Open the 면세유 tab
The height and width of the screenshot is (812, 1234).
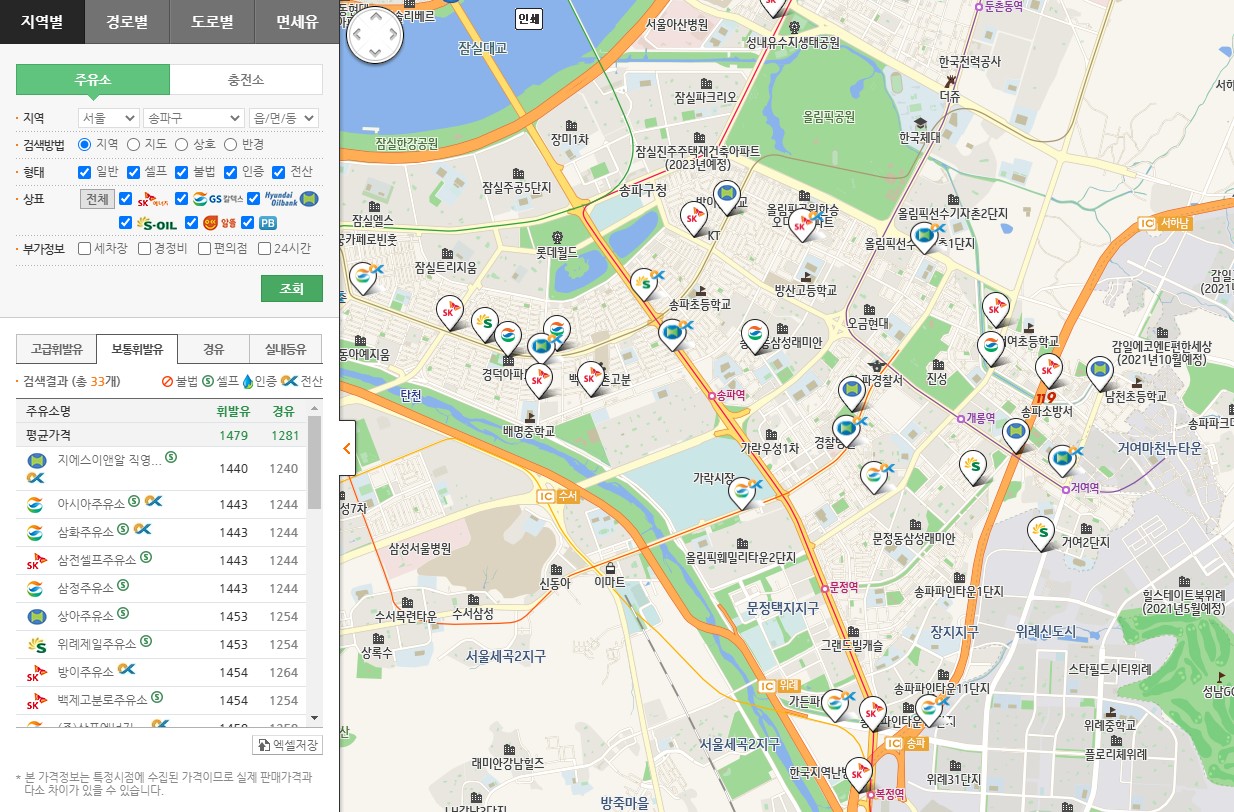[297, 22]
